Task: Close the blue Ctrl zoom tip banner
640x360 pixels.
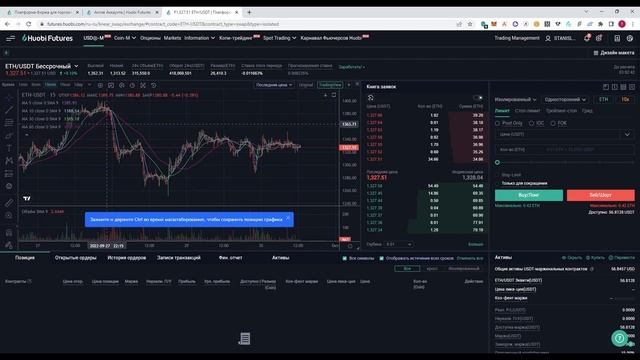Action: tap(288, 218)
